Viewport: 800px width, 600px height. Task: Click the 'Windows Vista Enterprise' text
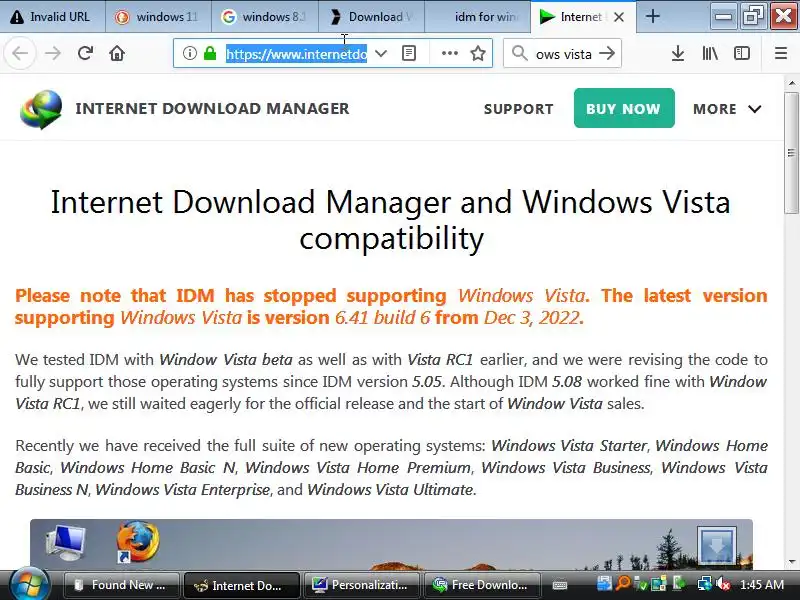pyautogui.click(x=183, y=489)
